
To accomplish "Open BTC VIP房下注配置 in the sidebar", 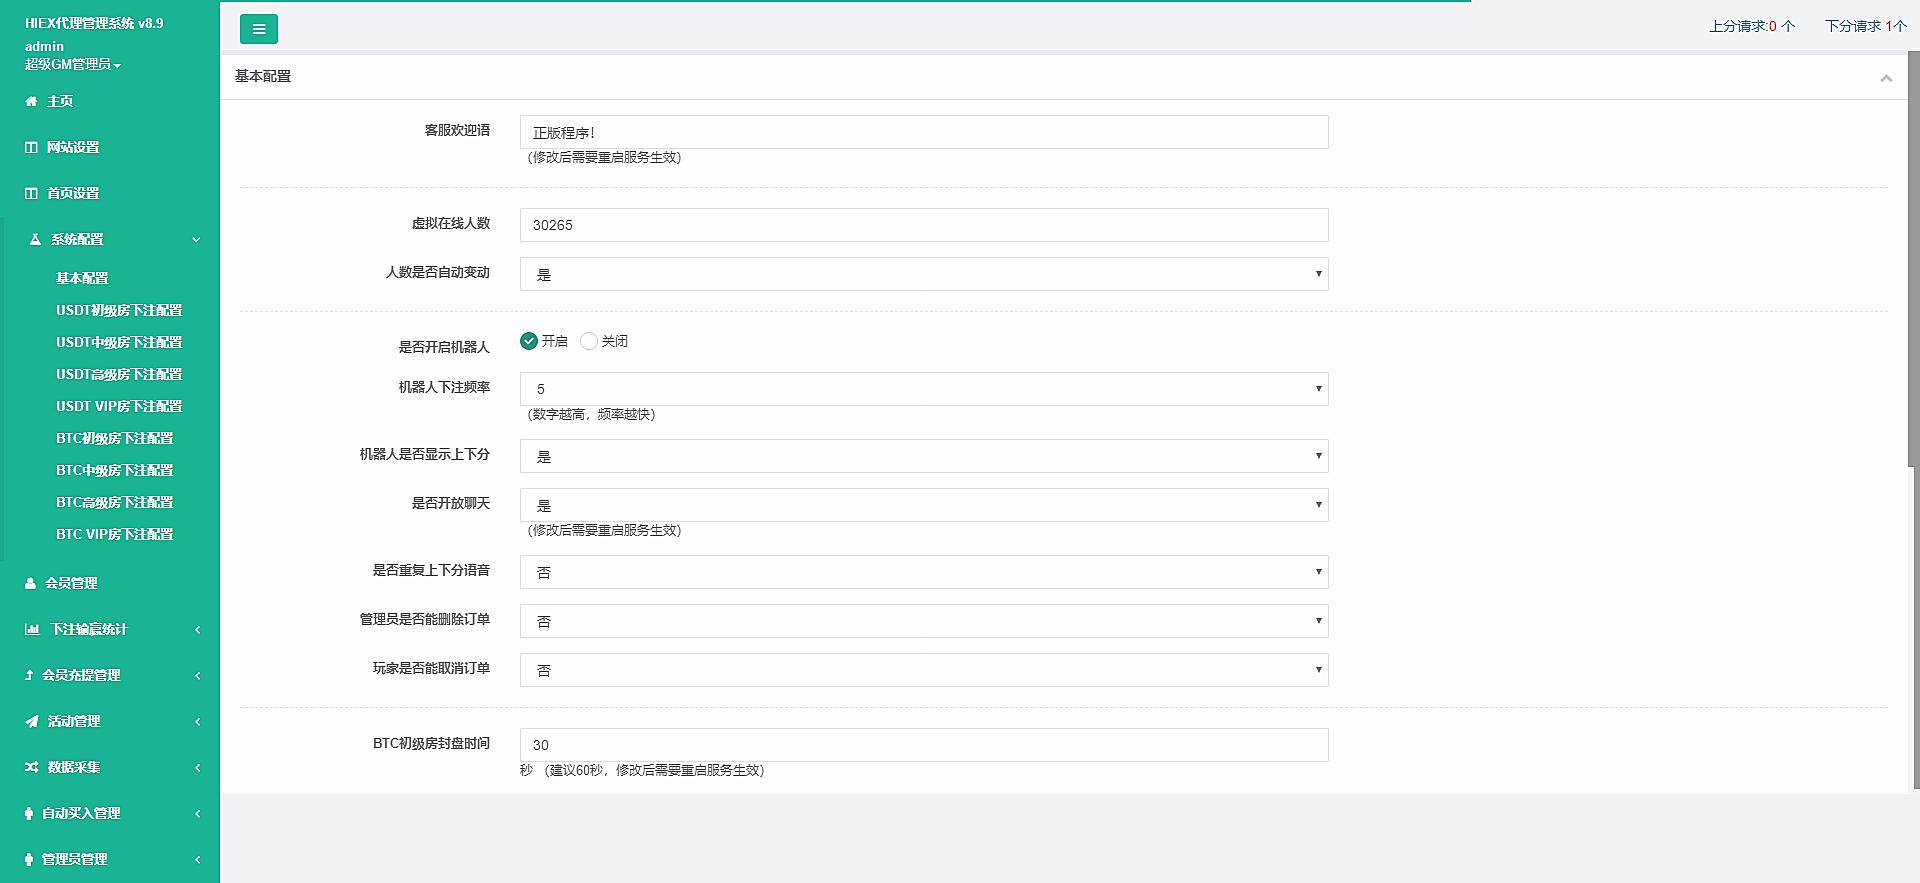I will tap(114, 534).
